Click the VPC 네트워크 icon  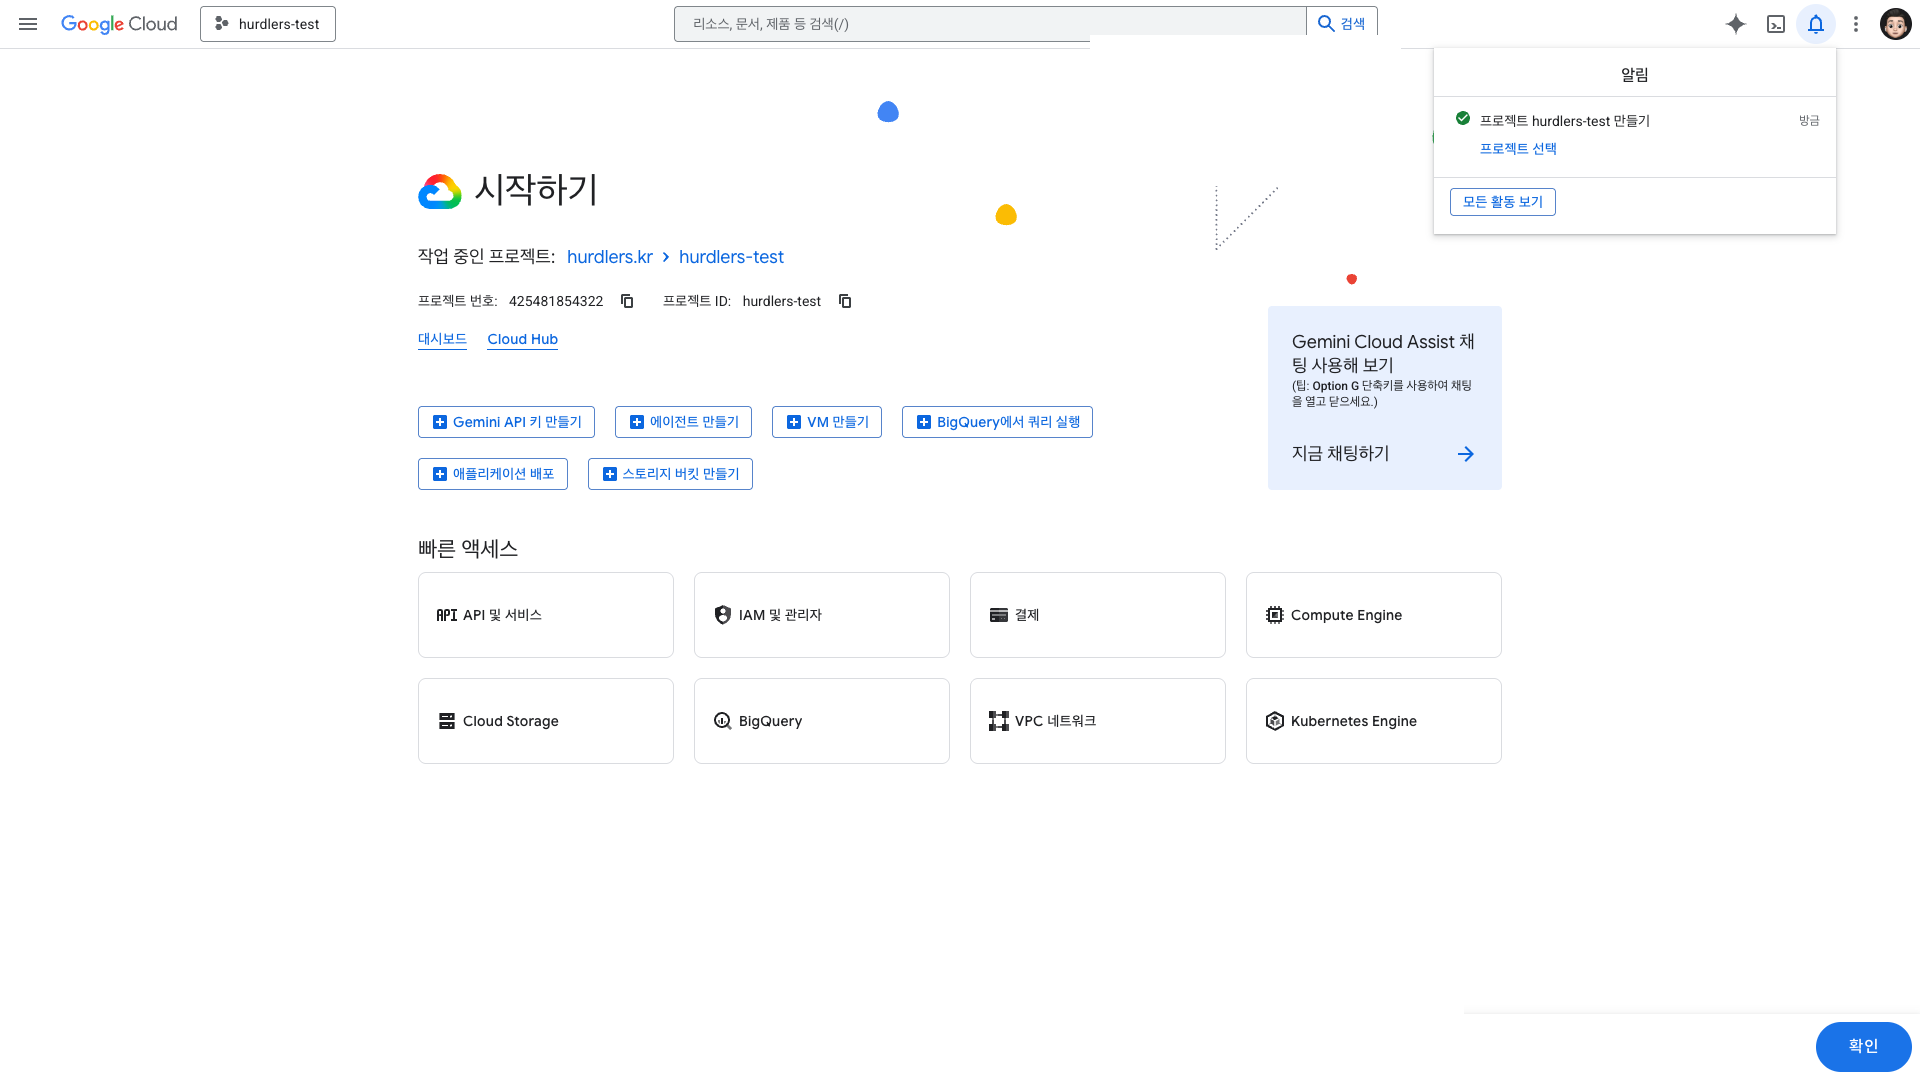tap(998, 721)
